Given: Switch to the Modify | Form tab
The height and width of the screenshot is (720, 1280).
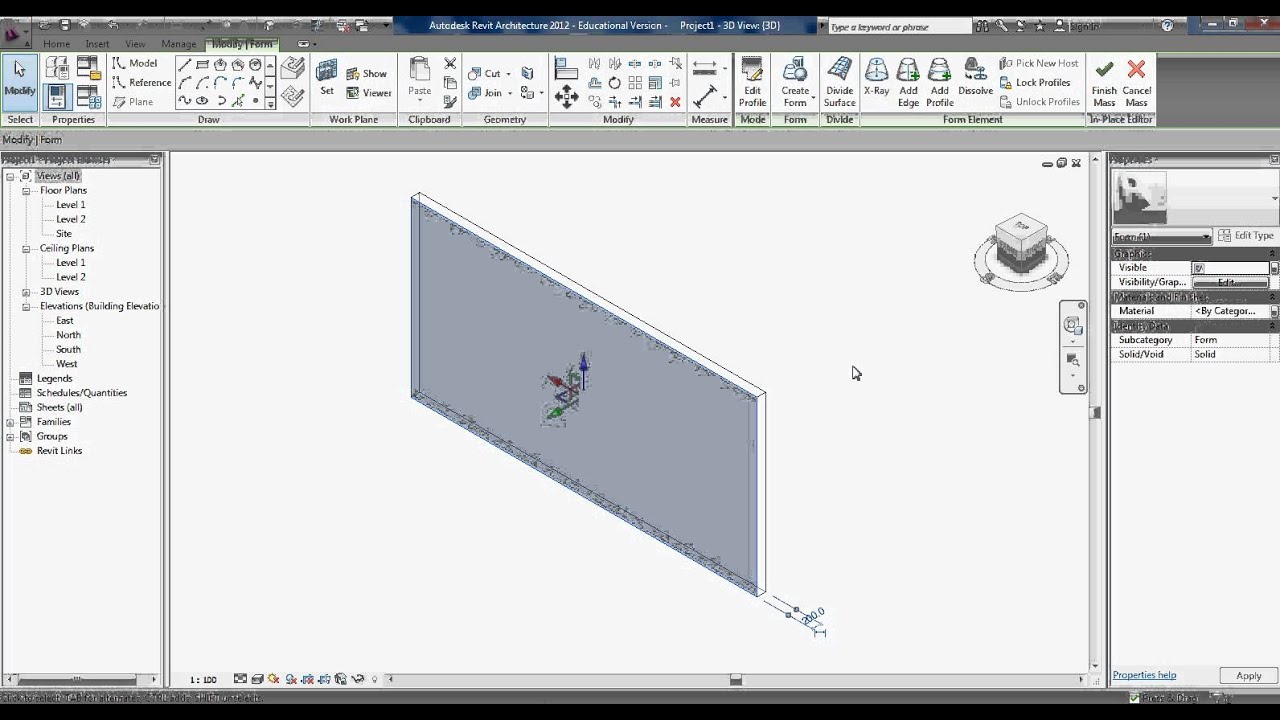Looking at the screenshot, I should (x=241, y=44).
